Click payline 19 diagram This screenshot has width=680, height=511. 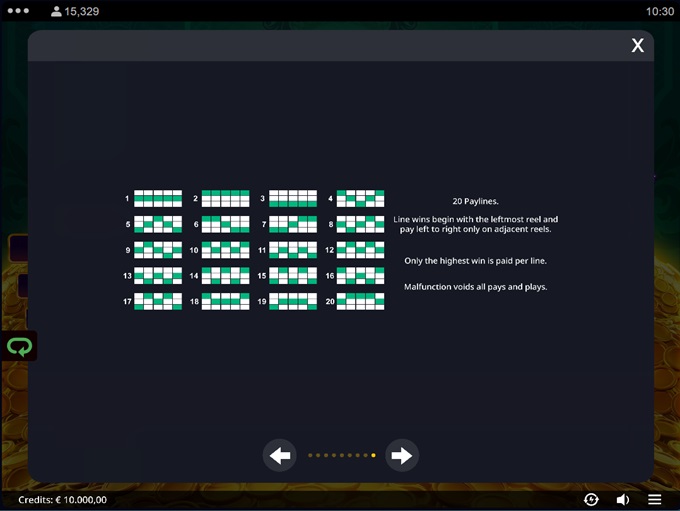click(293, 301)
